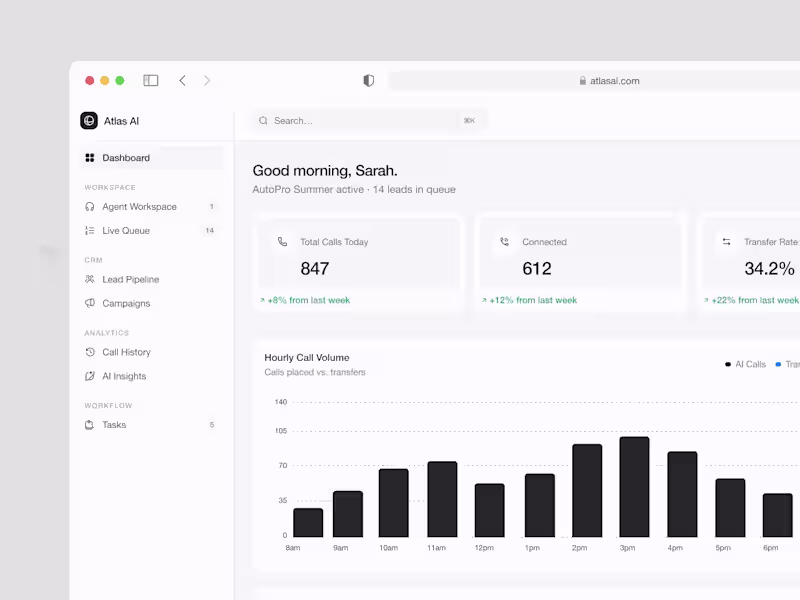
Task: Go back with the browser back arrow
Action: (x=183, y=81)
